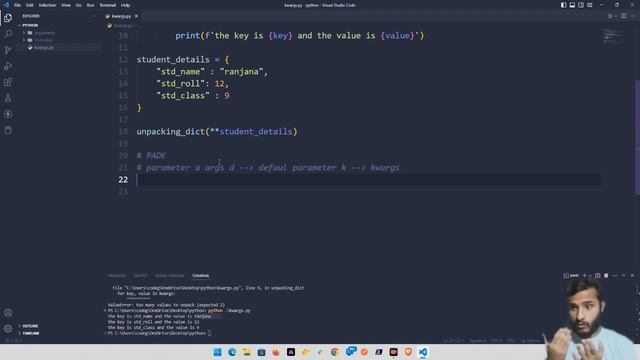Open the Brave browser from the taskbar
The image size is (640, 360).
tap(408, 352)
